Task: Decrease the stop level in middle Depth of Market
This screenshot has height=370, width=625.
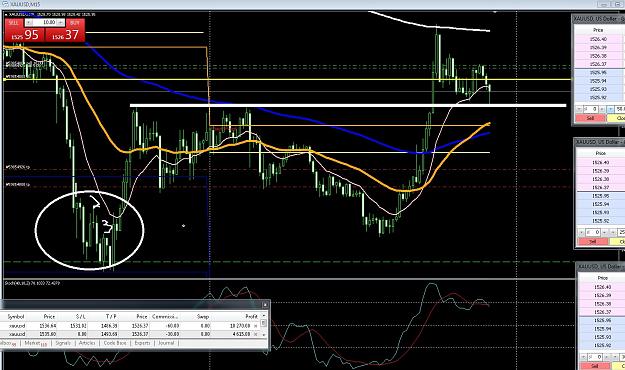Action: pos(582,232)
